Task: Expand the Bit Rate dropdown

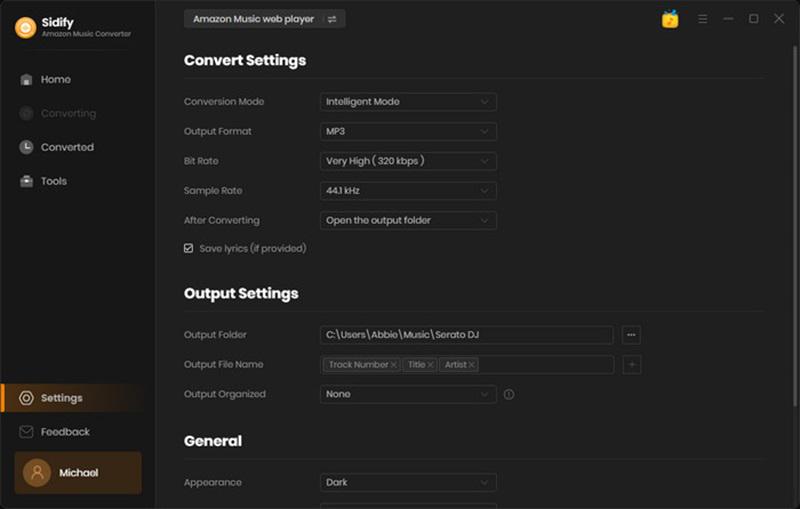Action: point(408,161)
